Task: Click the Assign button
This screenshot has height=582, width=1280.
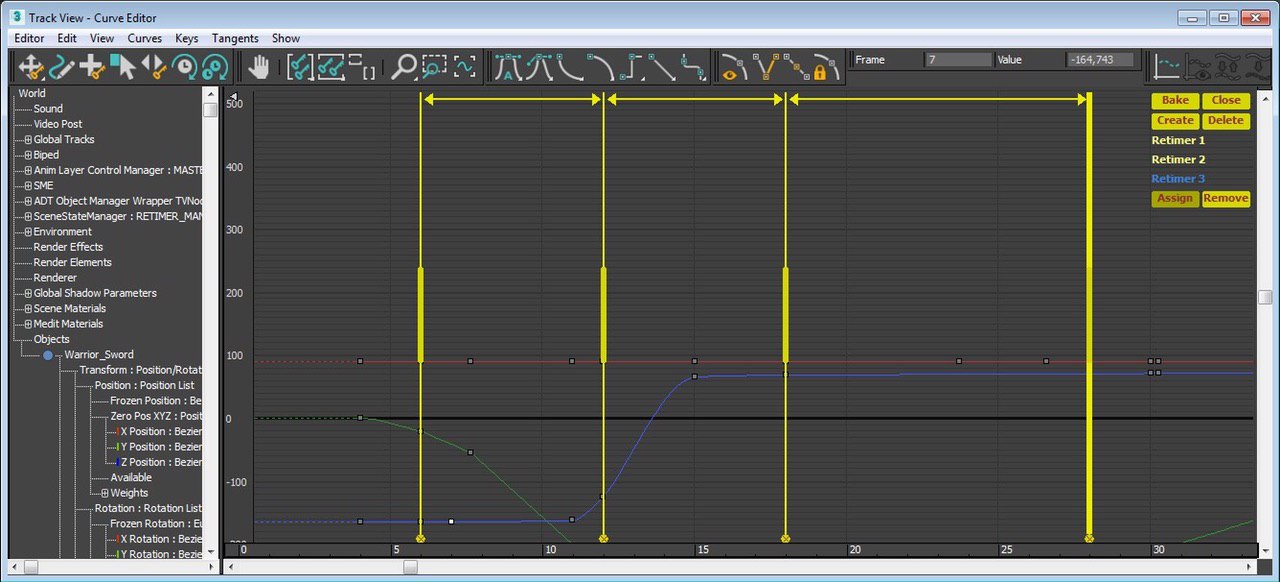Action: point(1175,198)
